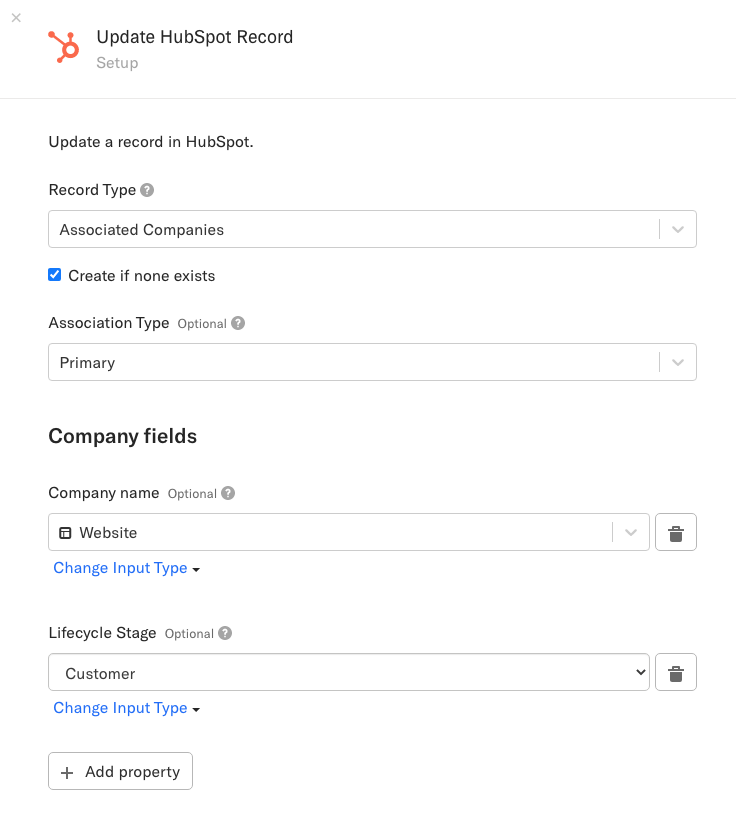Viewport: 736px width, 818px height.
Task: Click the Record Type help icon
Action: tap(147, 190)
